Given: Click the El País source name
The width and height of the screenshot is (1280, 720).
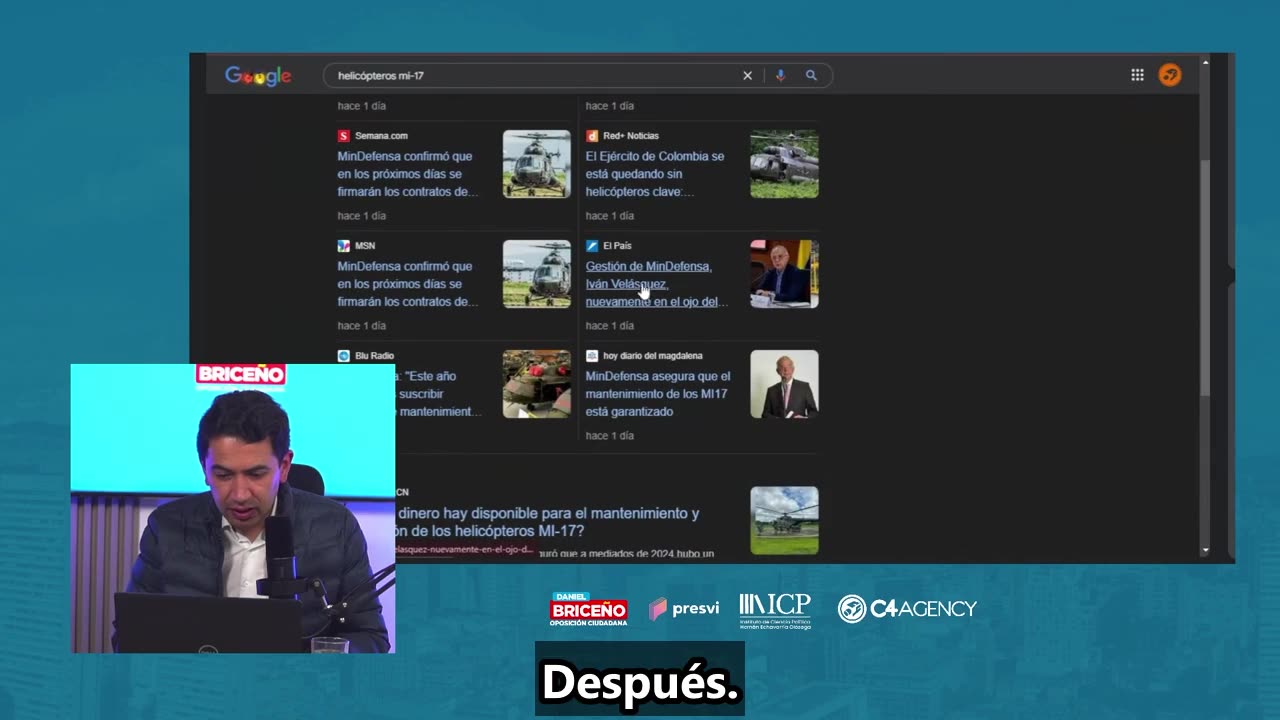Looking at the screenshot, I should (617, 246).
